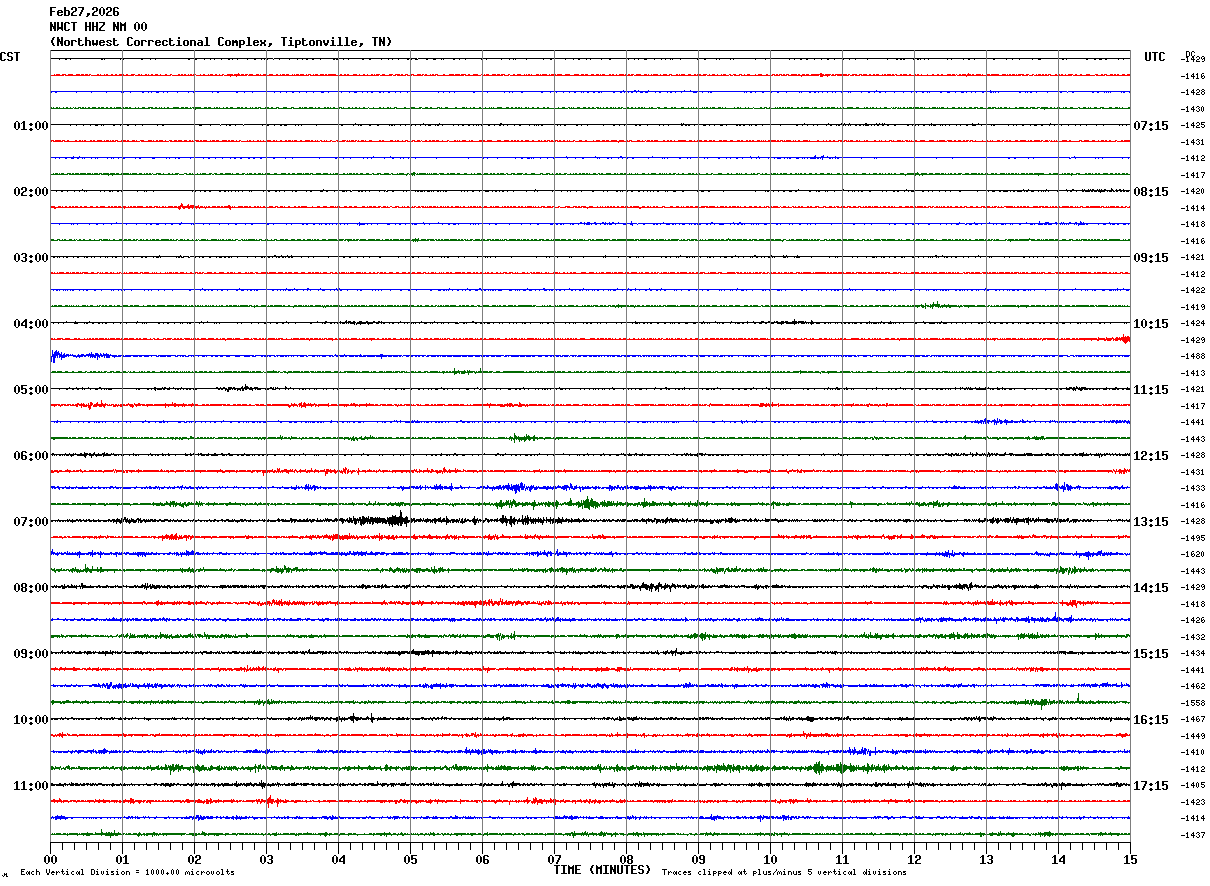Click the Feb27,2026 date text
The height and width of the screenshot is (886, 1210).
tap(84, 12)
